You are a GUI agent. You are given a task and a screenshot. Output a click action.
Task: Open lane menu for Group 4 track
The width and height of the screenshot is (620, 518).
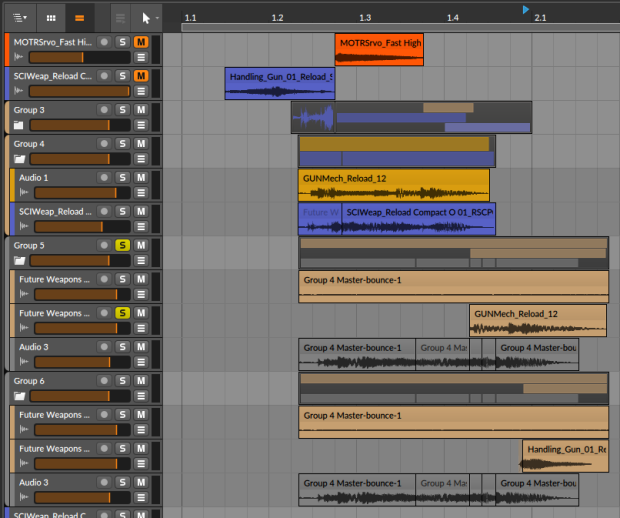coord(141,159)
